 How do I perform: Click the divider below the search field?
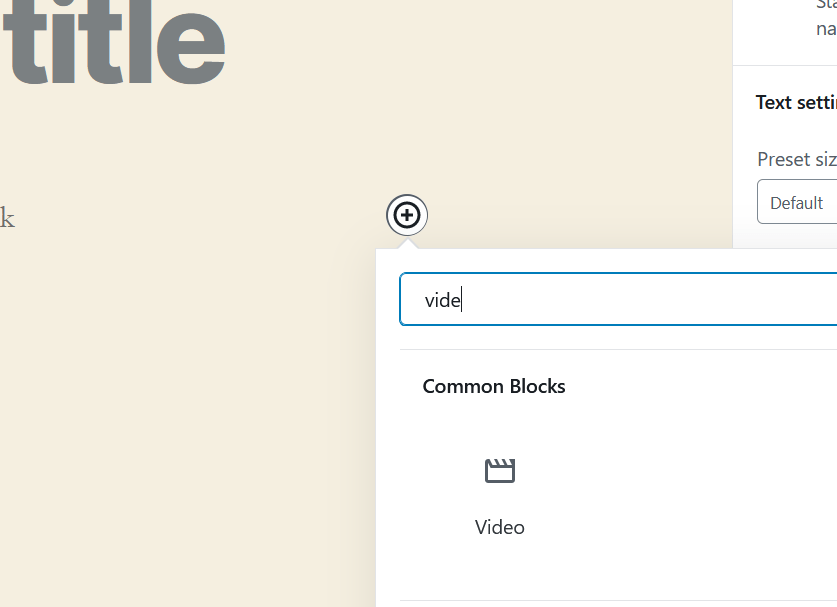[619, 350]
